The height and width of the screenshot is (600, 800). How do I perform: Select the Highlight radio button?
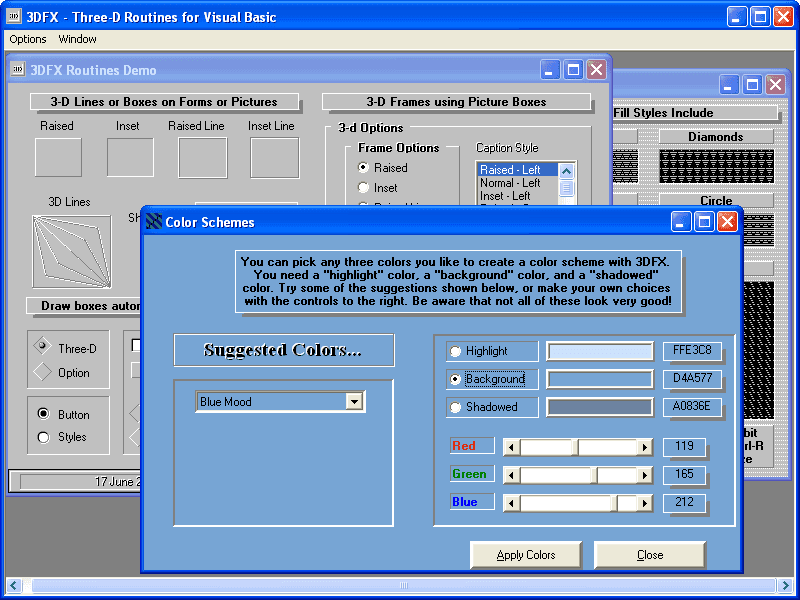tap(455, 351)
